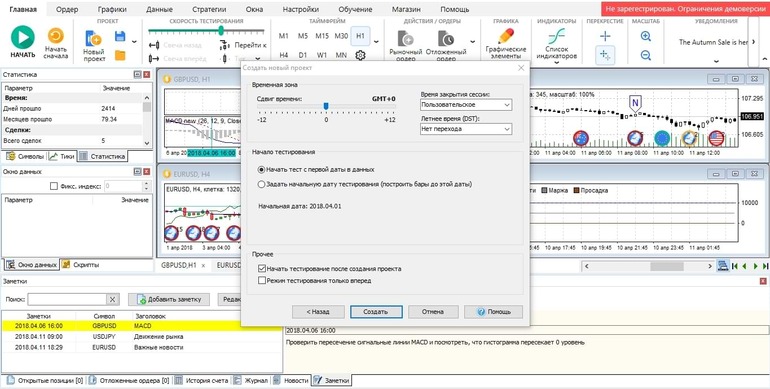770x389 pixels.
Task: Switch to the Скрипты panel tab
Action: tap(82, 264)
